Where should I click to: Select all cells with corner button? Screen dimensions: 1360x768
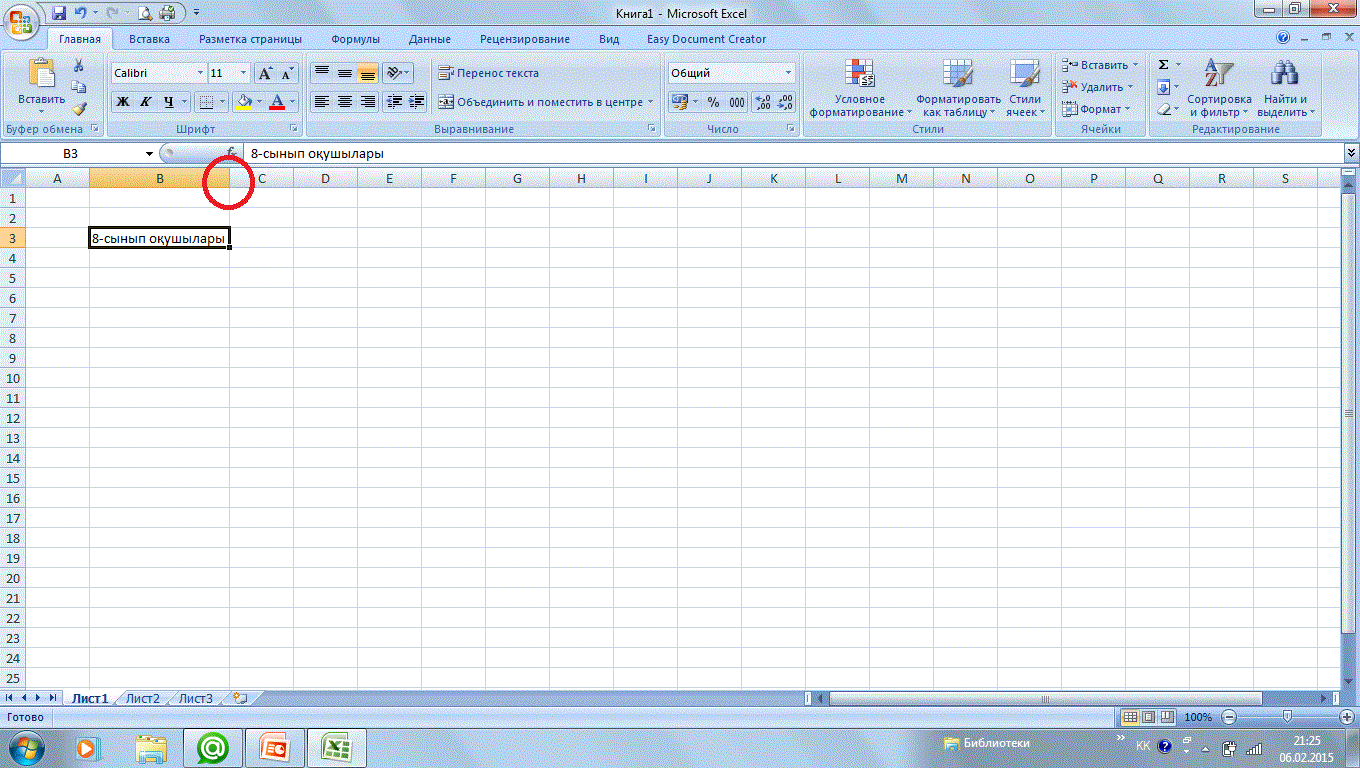coord(13,178)
